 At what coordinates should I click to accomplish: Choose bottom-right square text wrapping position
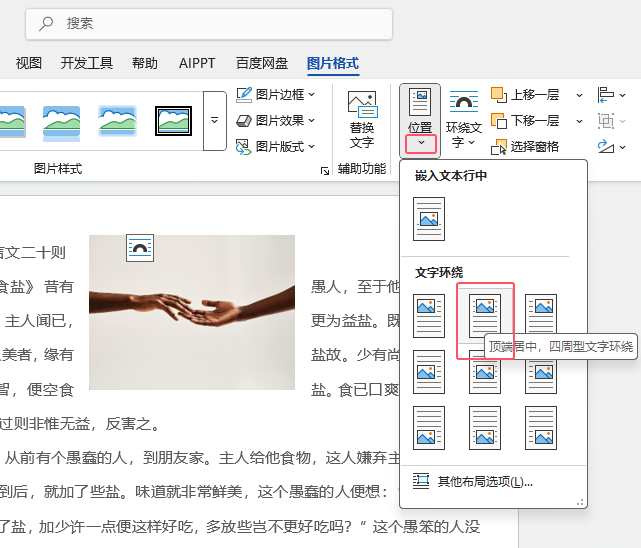pyautogui.click(x=541, y=428)
